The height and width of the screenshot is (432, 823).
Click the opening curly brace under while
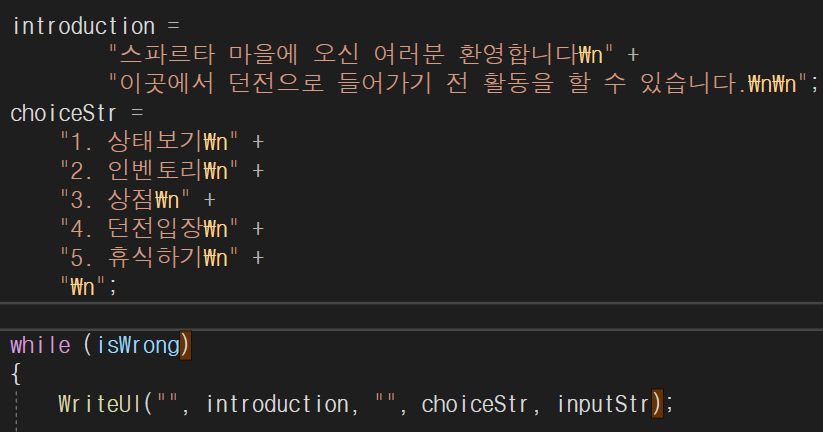(x=16, y=374)
